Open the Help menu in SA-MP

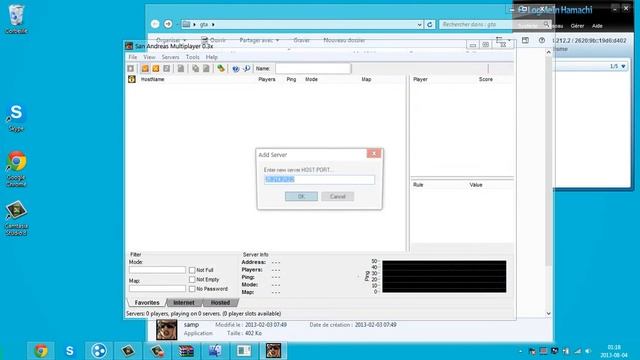[211, 57]
